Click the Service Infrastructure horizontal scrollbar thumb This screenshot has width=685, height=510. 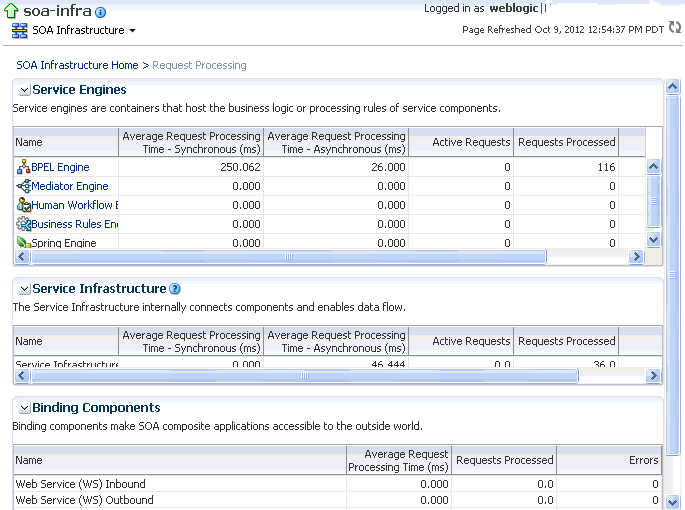(x=304, y=375)
